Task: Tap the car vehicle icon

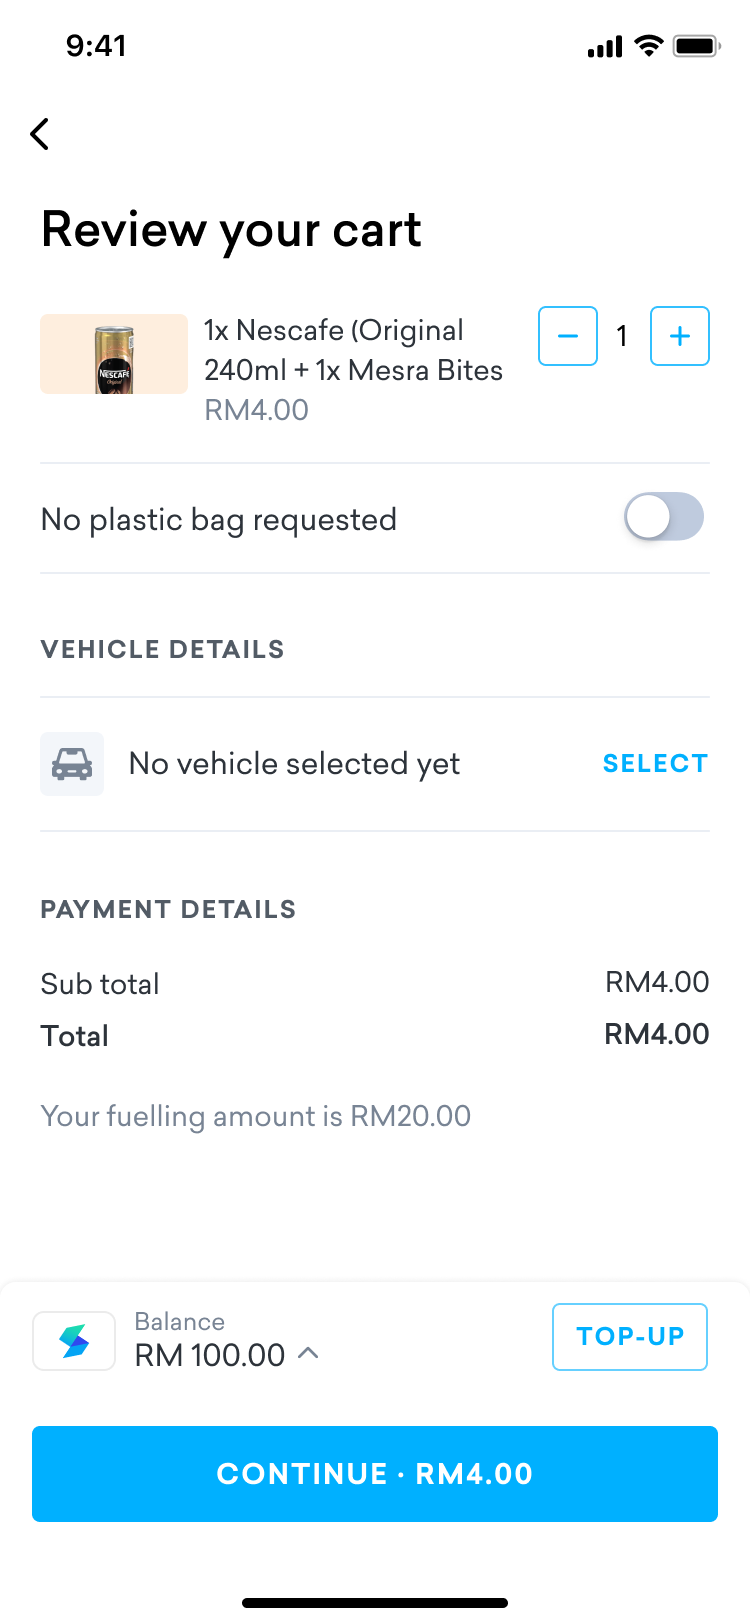Action: pyautogui.click(x=72, y=764)
